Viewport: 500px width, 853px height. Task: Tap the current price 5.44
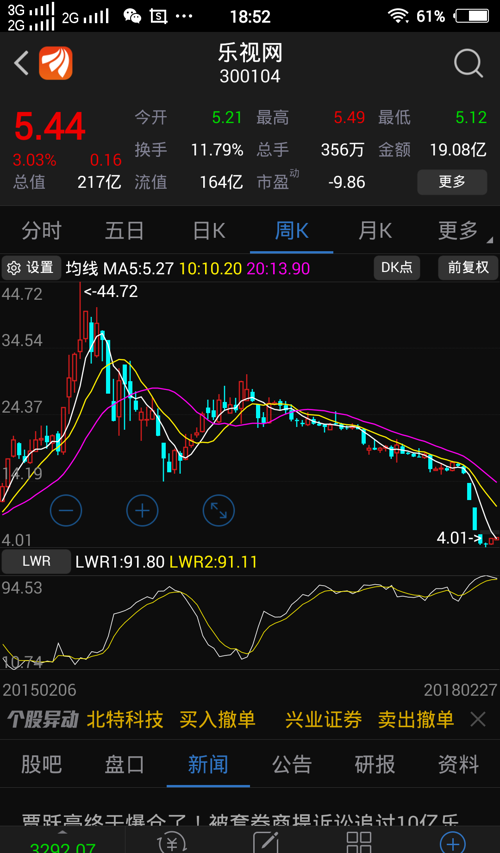tap(50, 126)
